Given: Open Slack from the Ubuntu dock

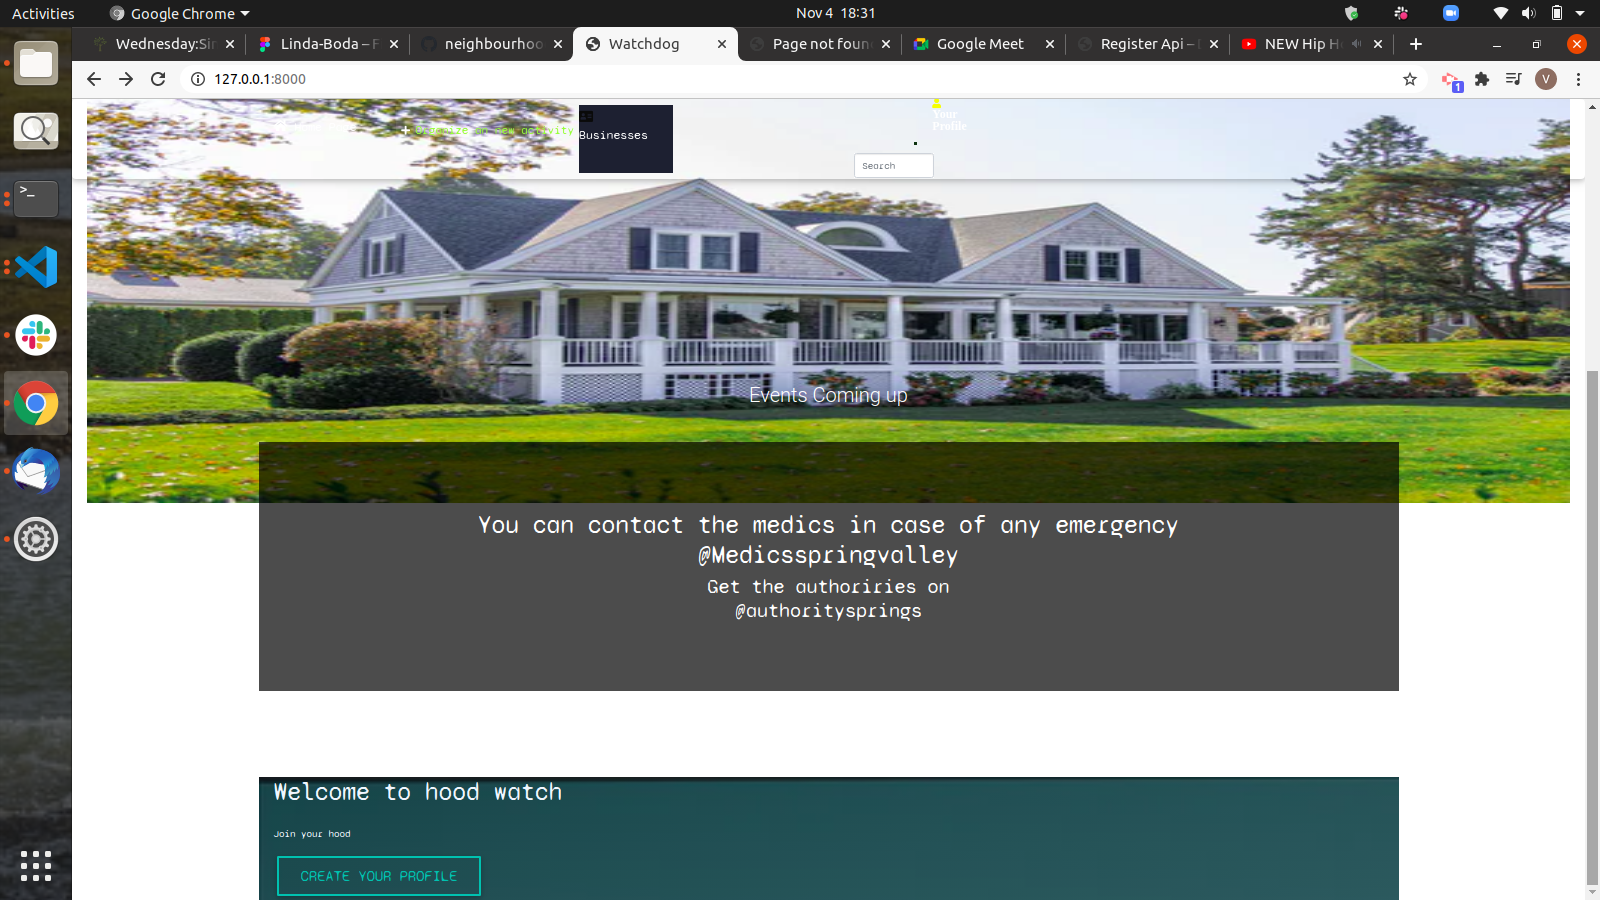Looking at the screenshot, I should click(x=36, y=335).
